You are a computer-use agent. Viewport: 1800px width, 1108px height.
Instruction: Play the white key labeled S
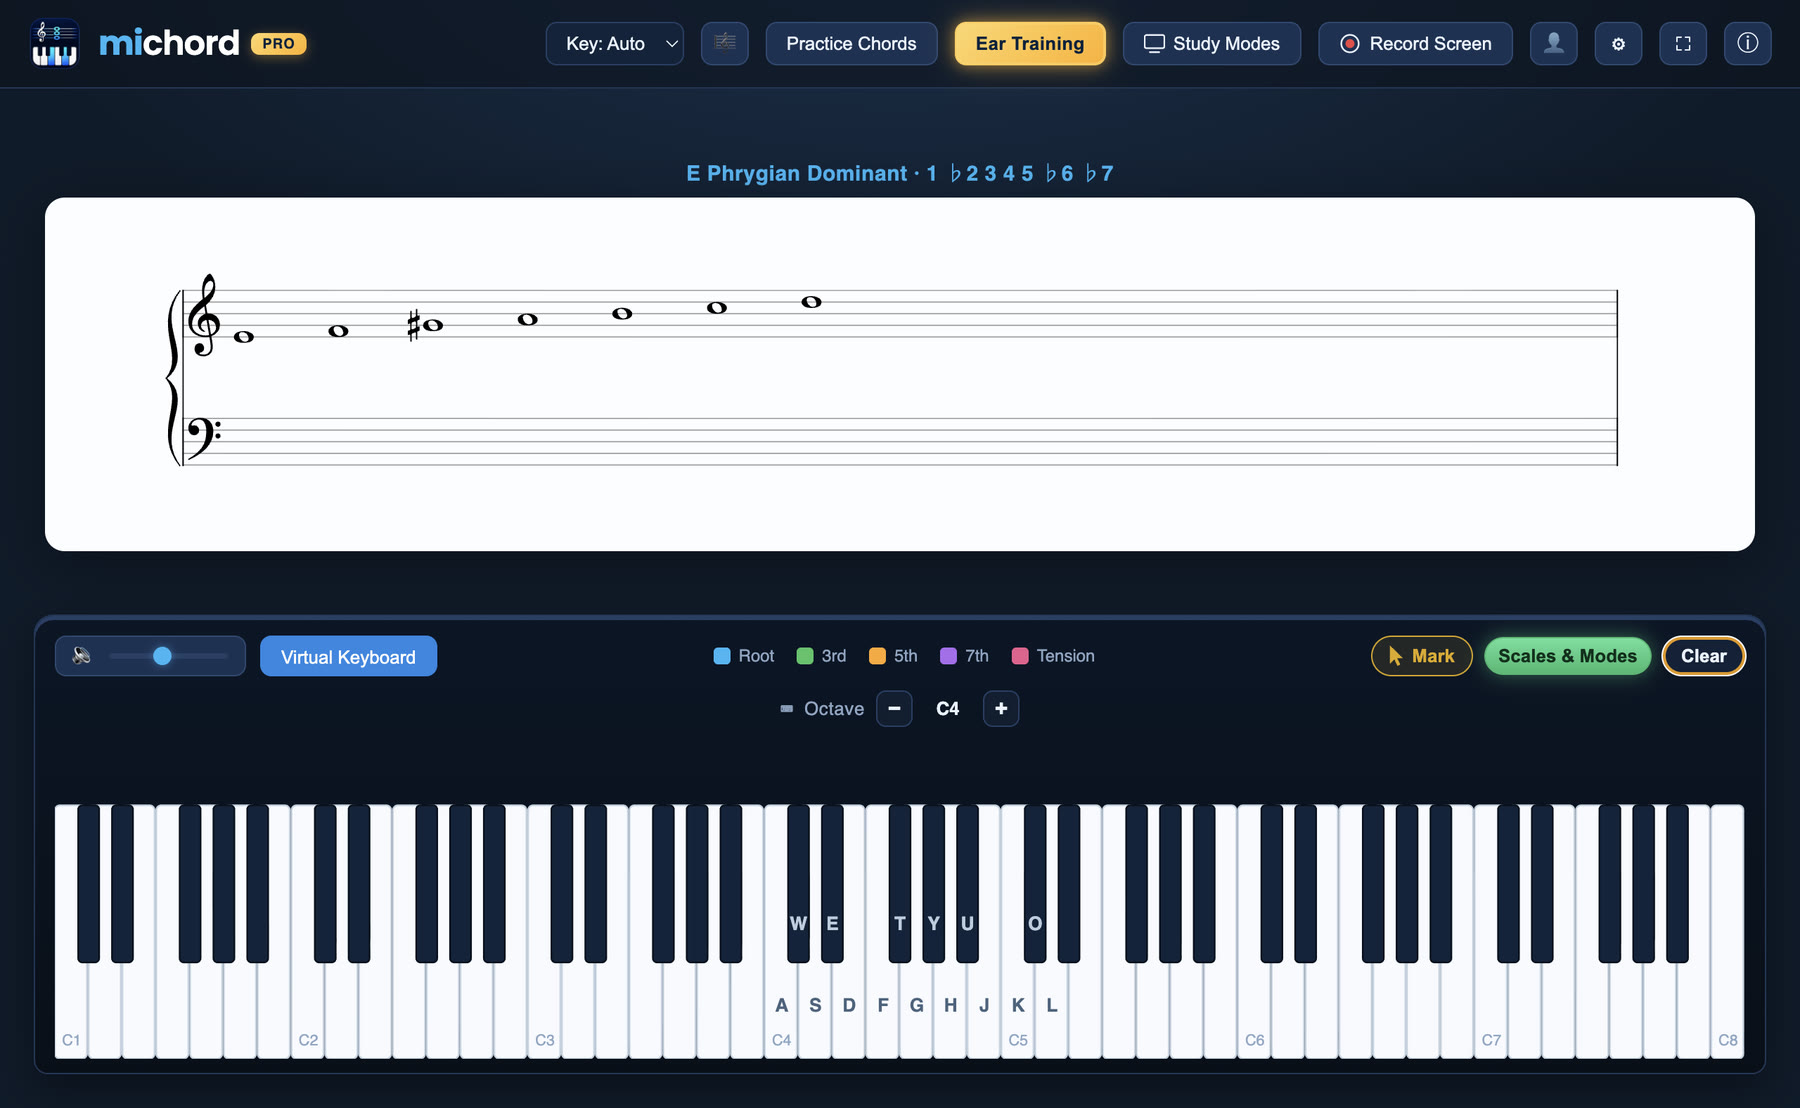pos(815,1005)
